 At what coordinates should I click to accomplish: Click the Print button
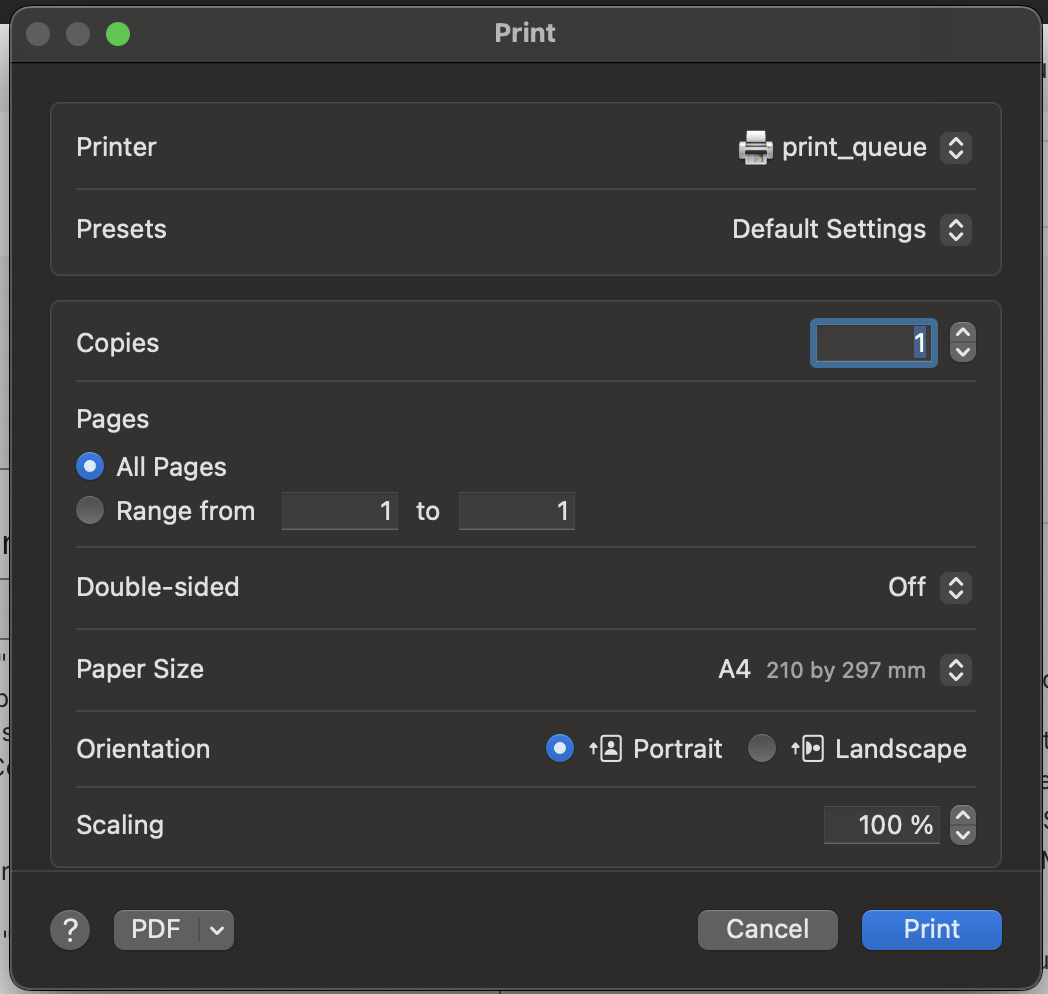point(931,929)
